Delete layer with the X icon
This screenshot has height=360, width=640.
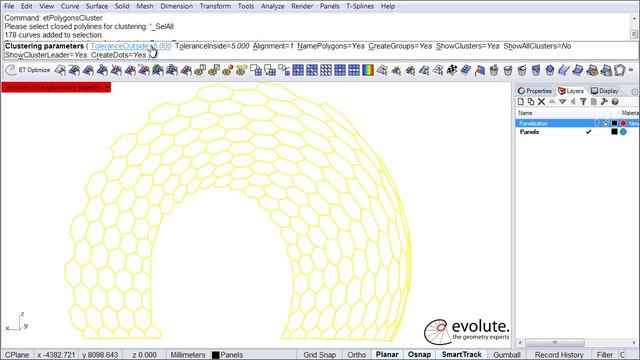pyautogui.click(x=541, y=102)
